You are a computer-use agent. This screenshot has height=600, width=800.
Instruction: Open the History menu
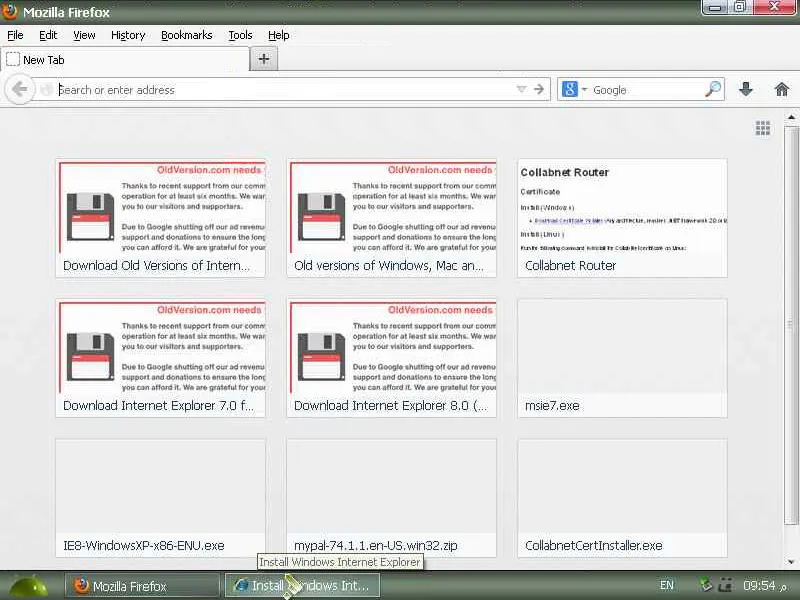(x=128, y=35)
